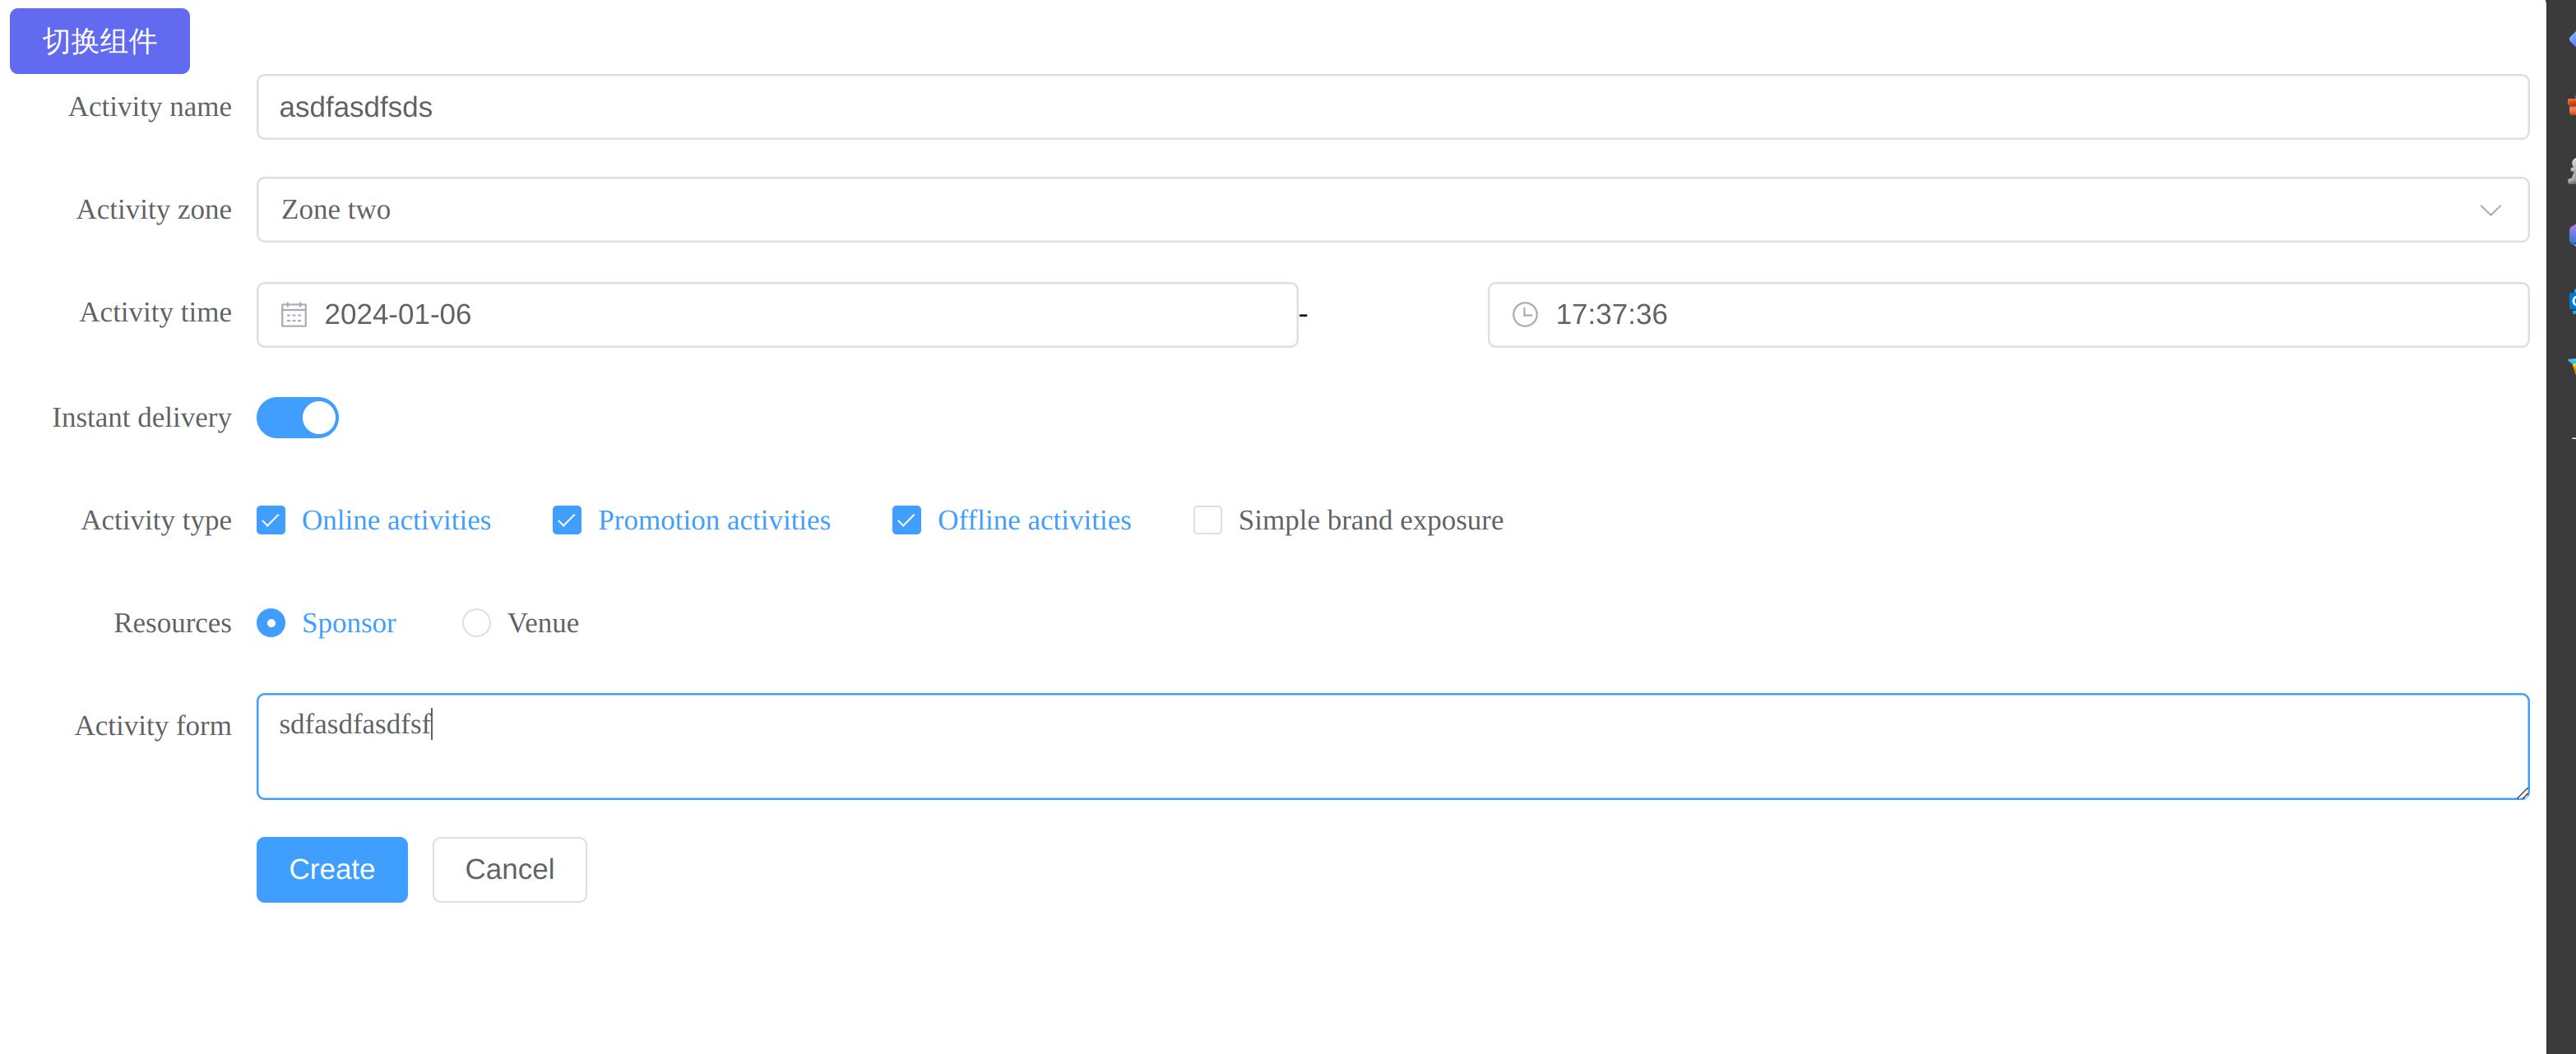Click the Offline activities checkbox icon
Image resolution: width=2576 pixels, height=1054 pixels.
906,519
